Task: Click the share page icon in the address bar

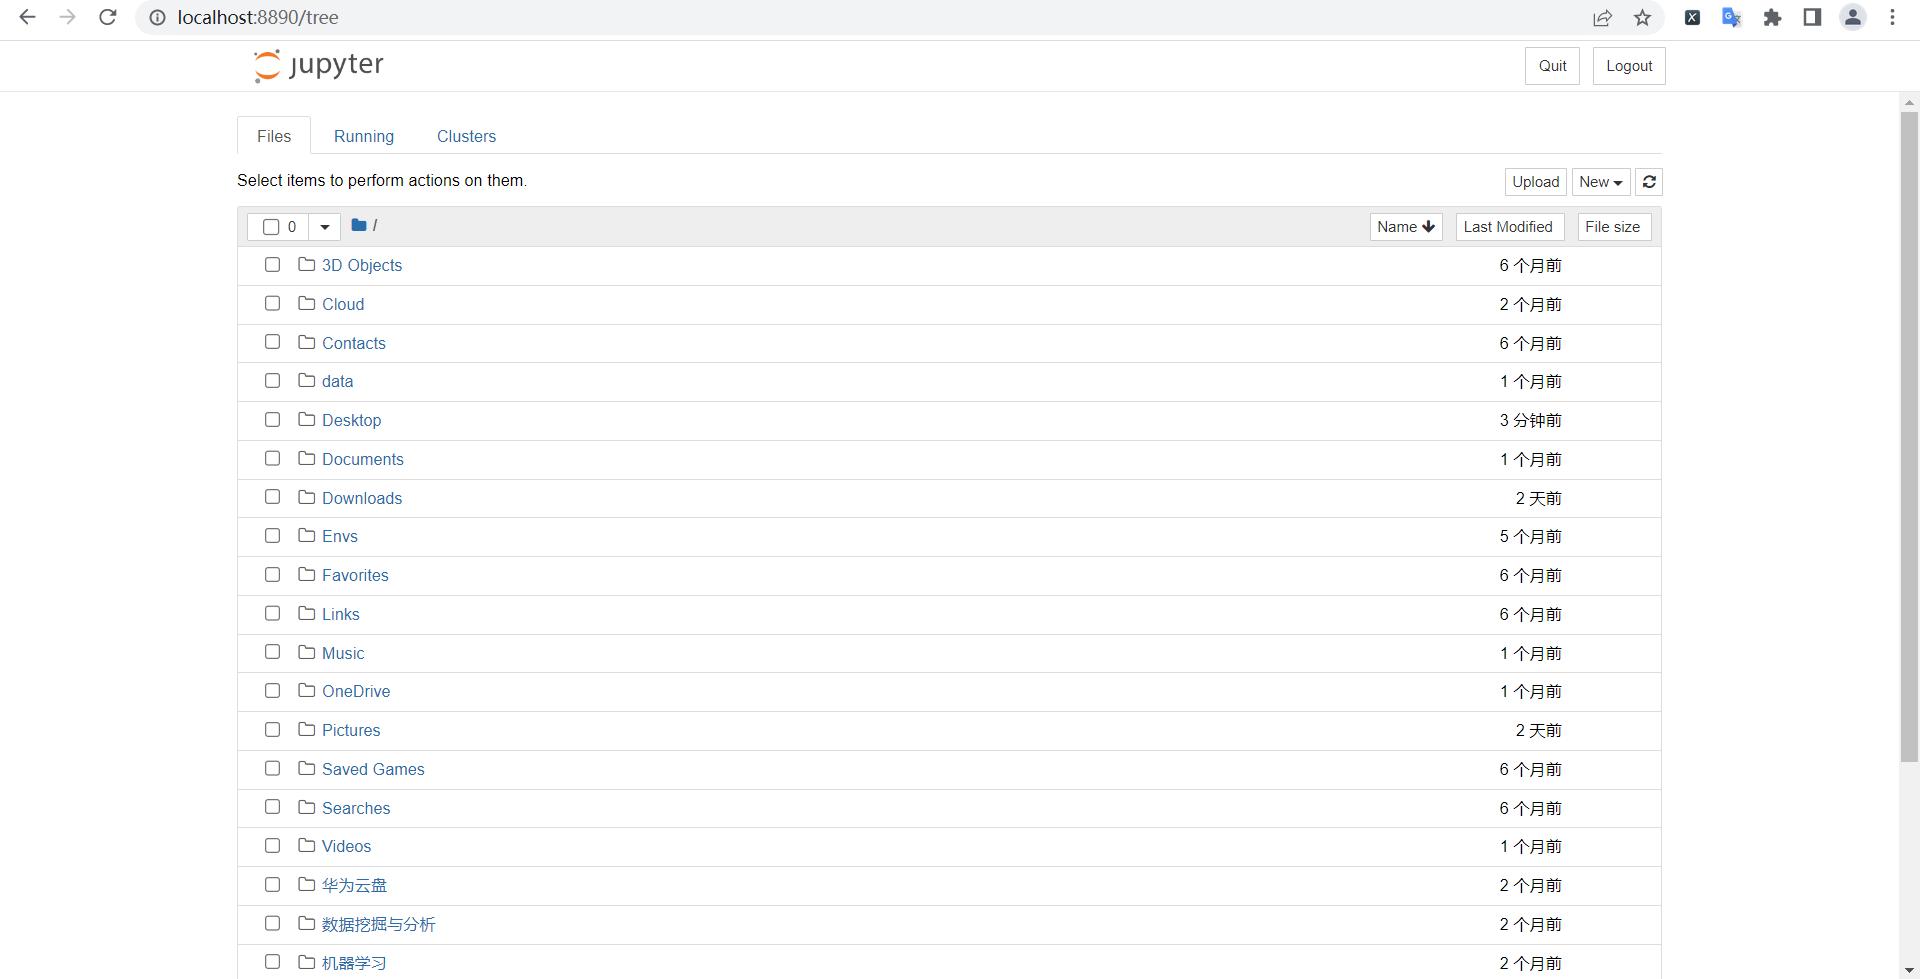Action: 1602,17
